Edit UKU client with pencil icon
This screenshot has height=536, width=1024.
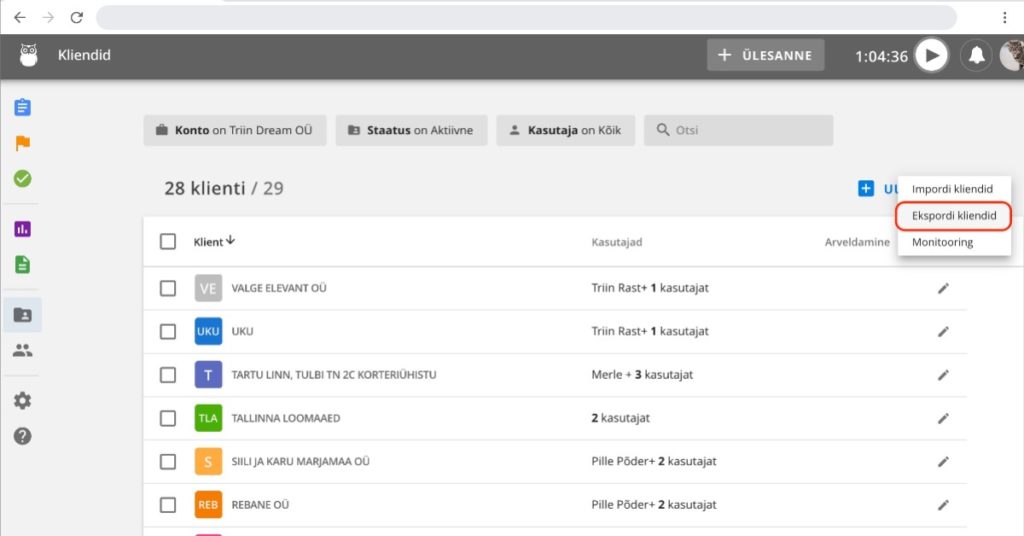[943, 332]
